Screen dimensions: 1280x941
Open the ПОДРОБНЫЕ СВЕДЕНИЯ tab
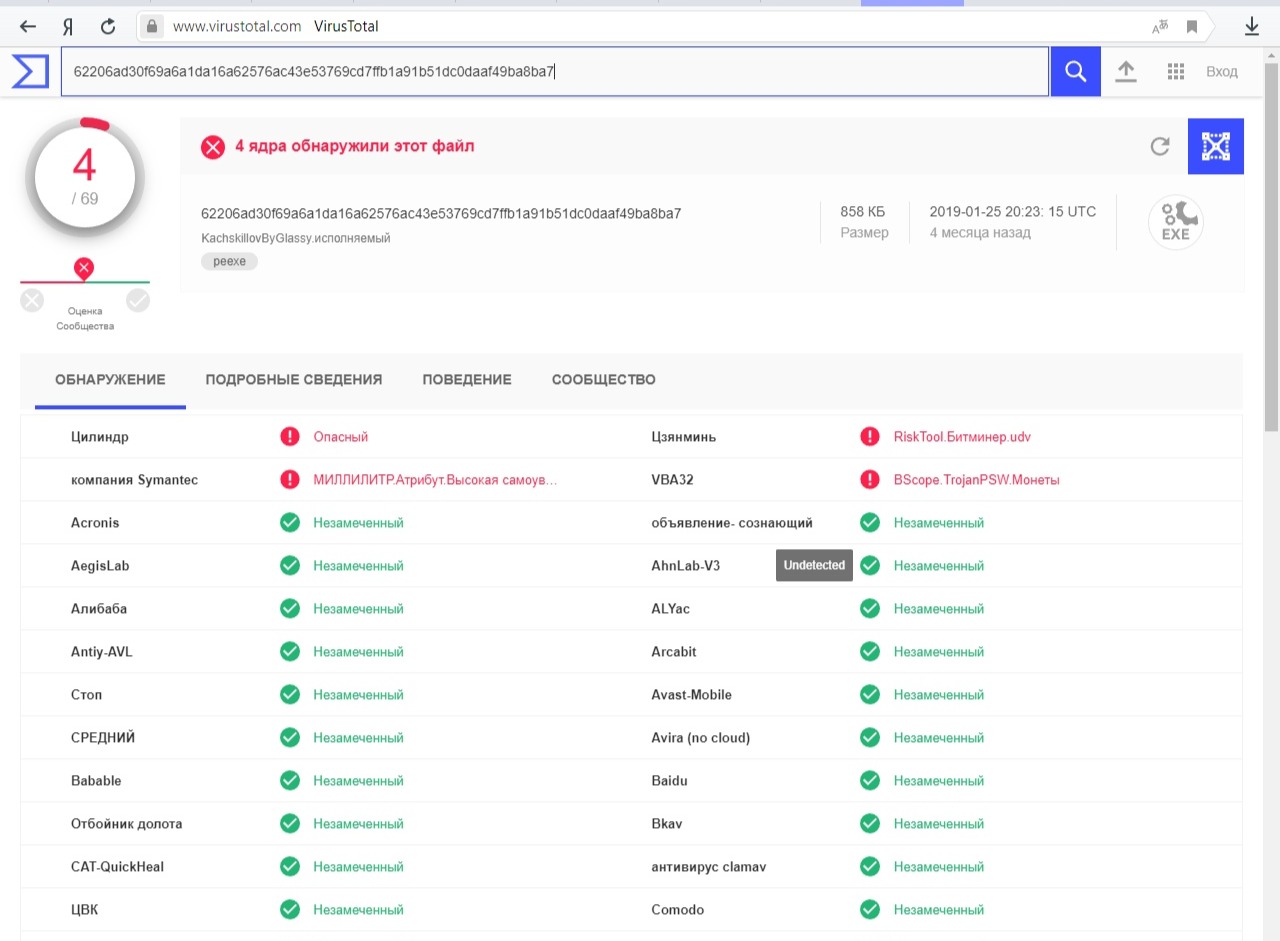(x=294, y=380)
